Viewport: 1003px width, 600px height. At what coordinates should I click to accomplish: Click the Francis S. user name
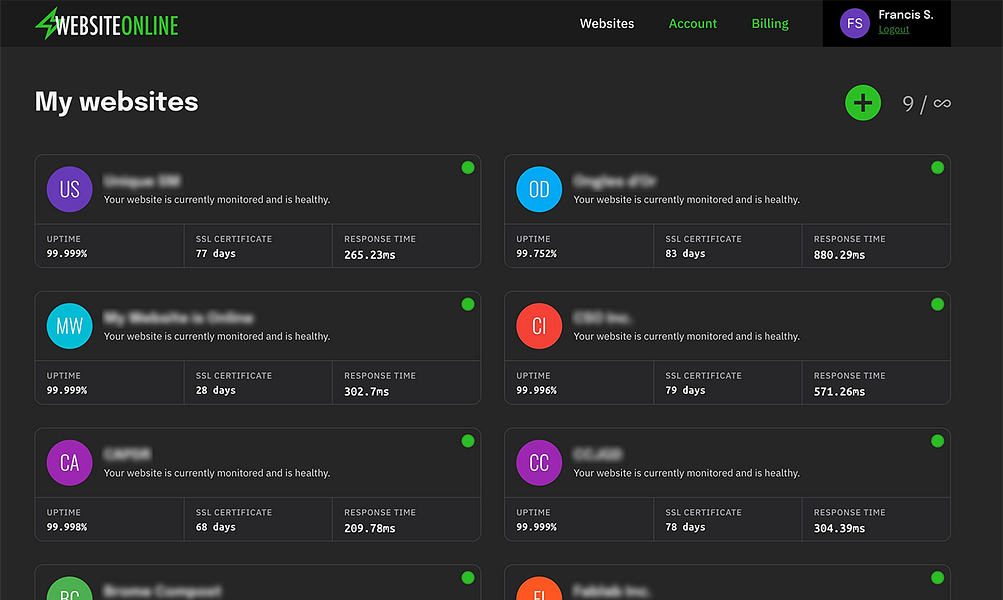point(906,15)
